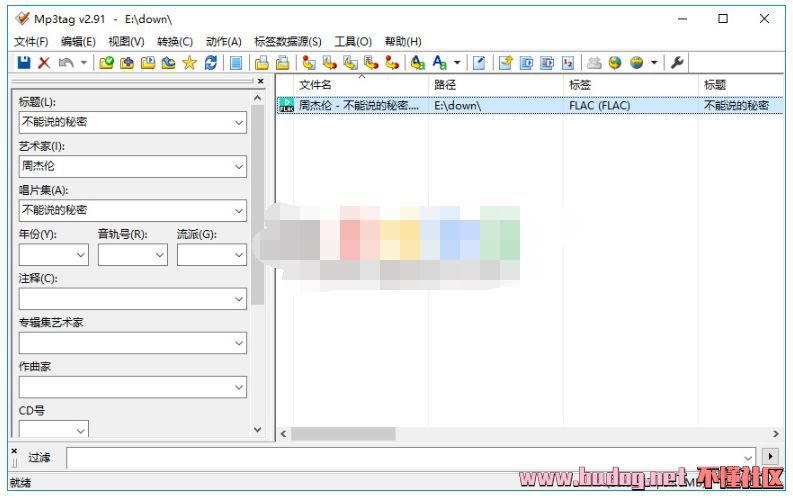Viewport: 793px width, 498px height.
Task: Close the tag panel with its x button
Action: pyautogui.click(x=260, y=81)
